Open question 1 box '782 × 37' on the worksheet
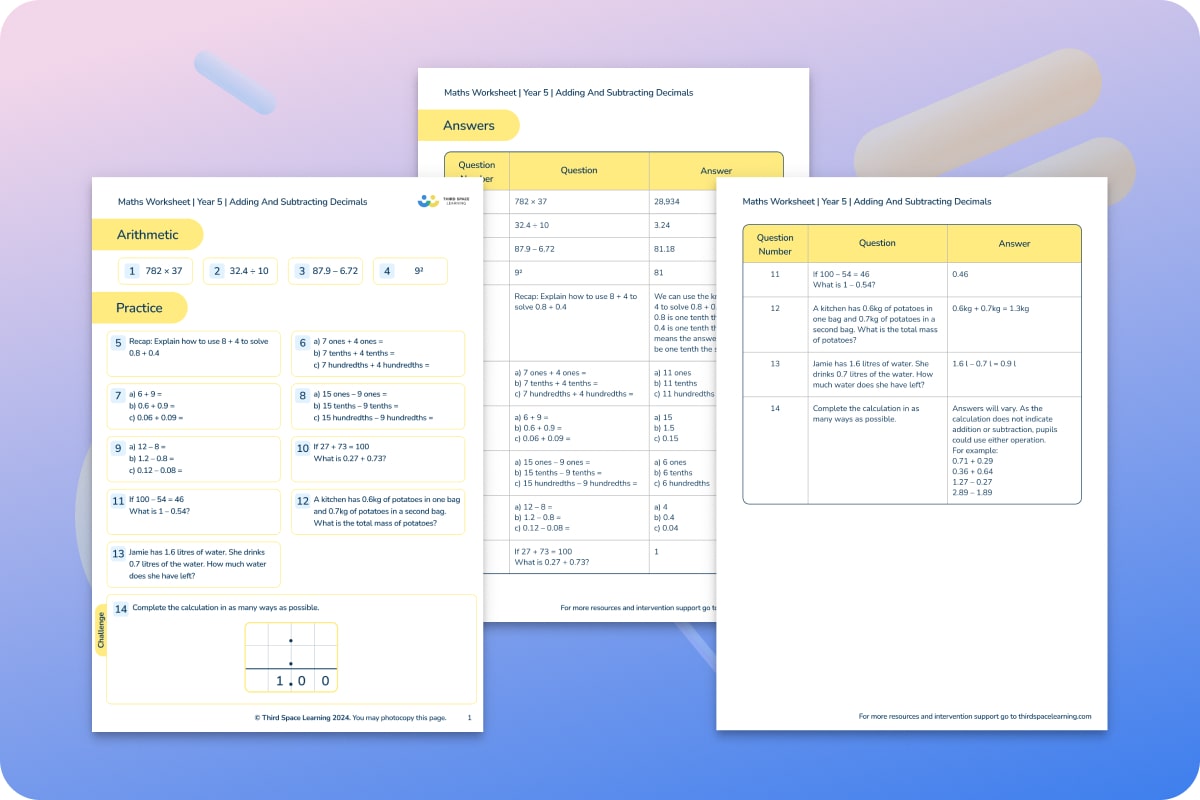 [x=157, y=271]
